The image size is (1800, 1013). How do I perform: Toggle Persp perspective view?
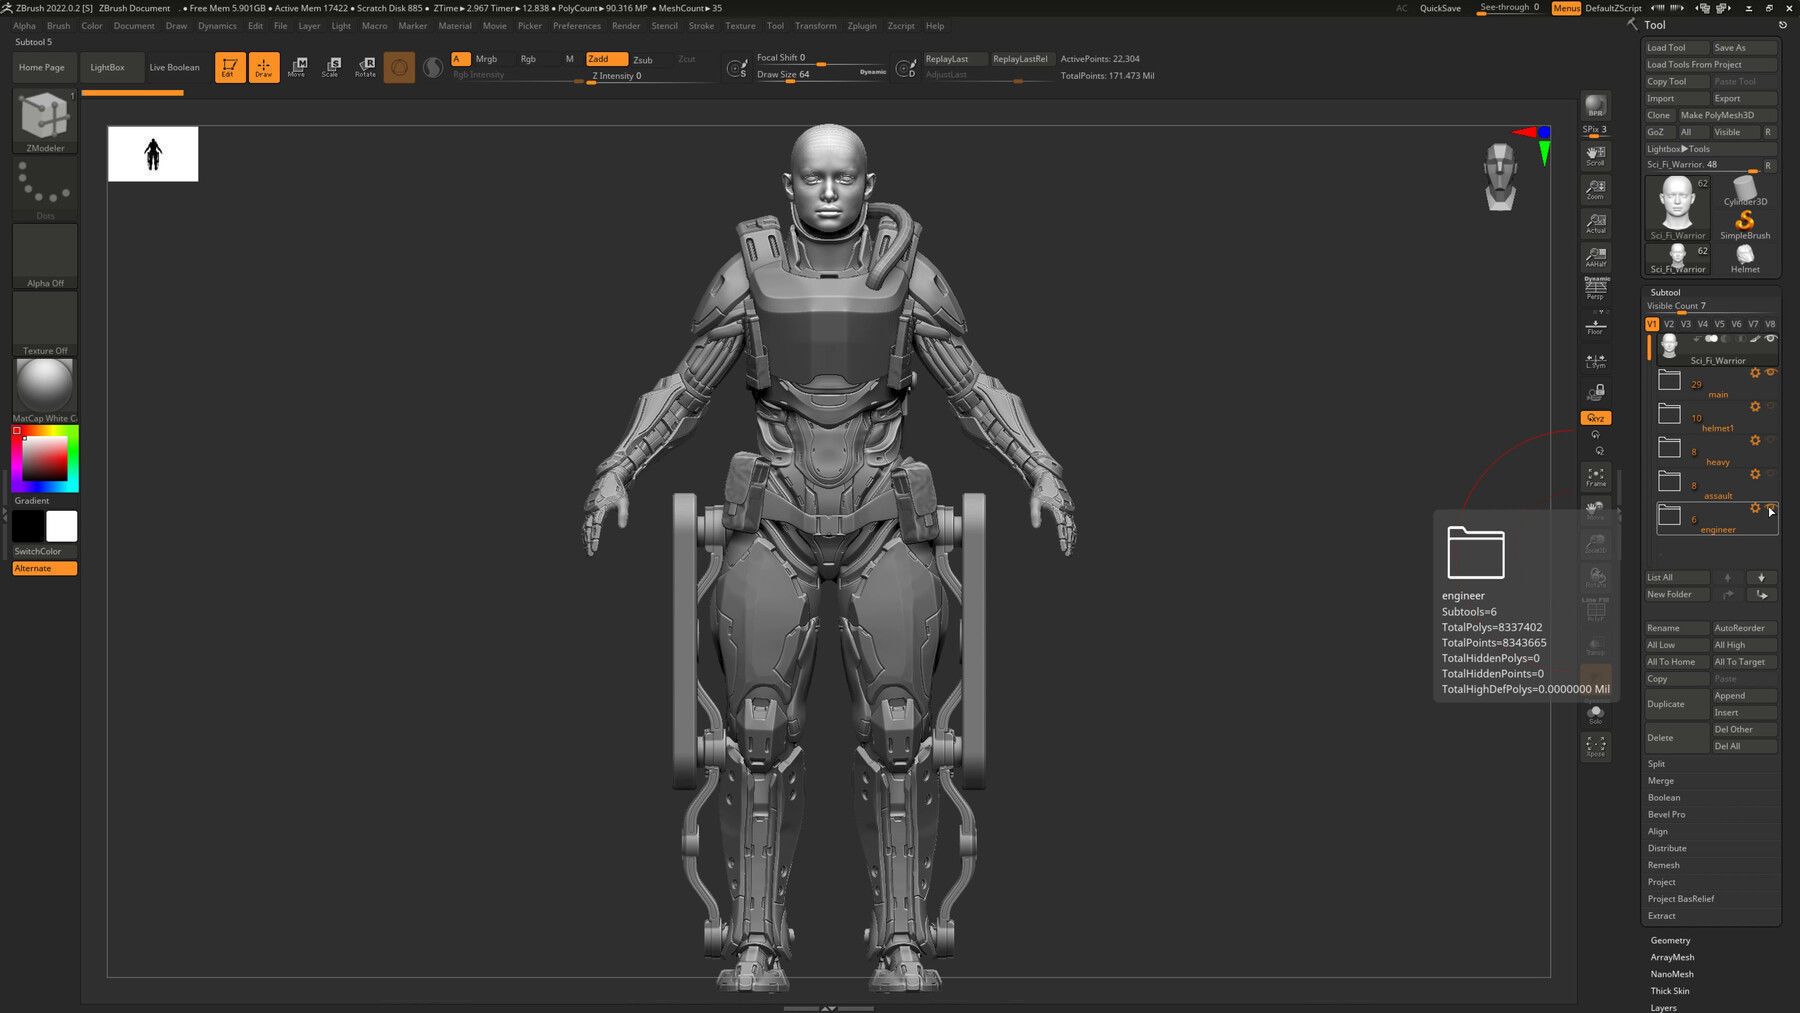tap(1595, 289)
